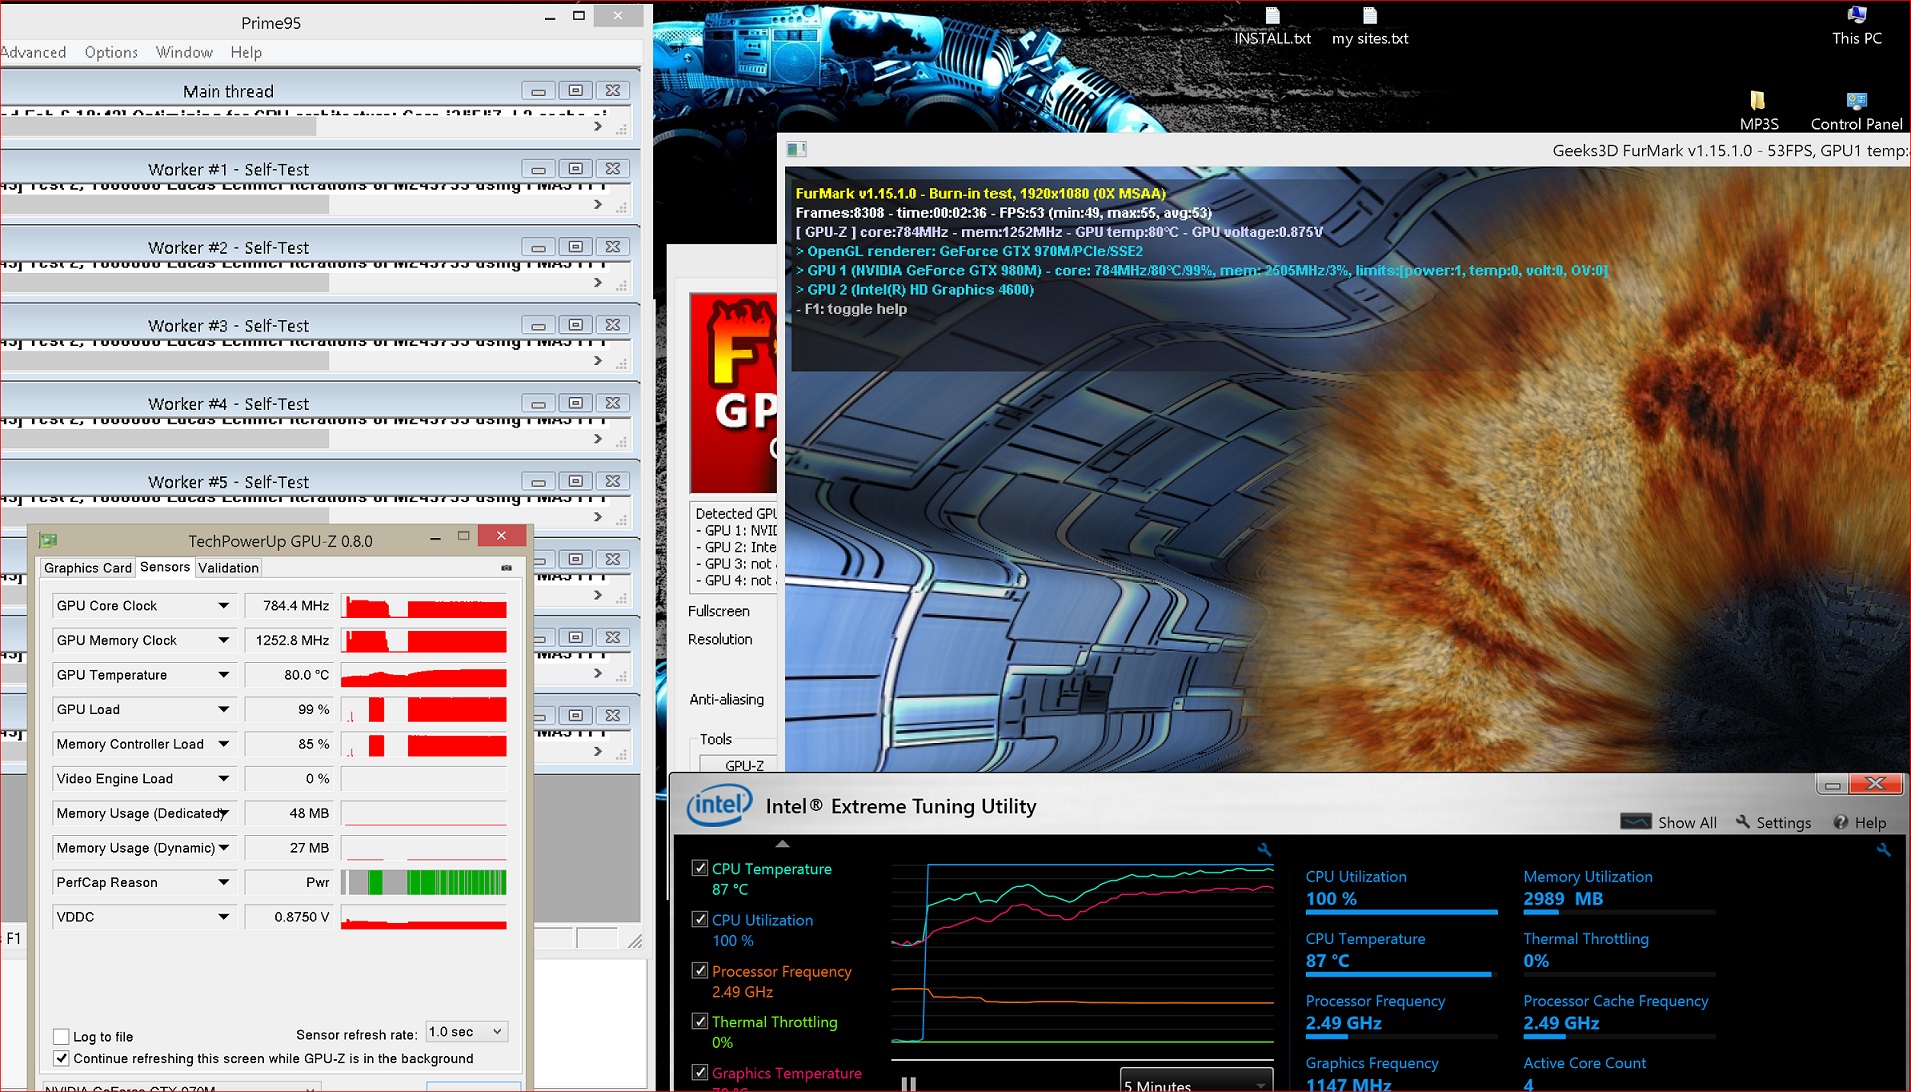Uncheck Continue refreshing in background option
The width and height of the screenshot is (1911, 1092).
(x=62, y=1058)
